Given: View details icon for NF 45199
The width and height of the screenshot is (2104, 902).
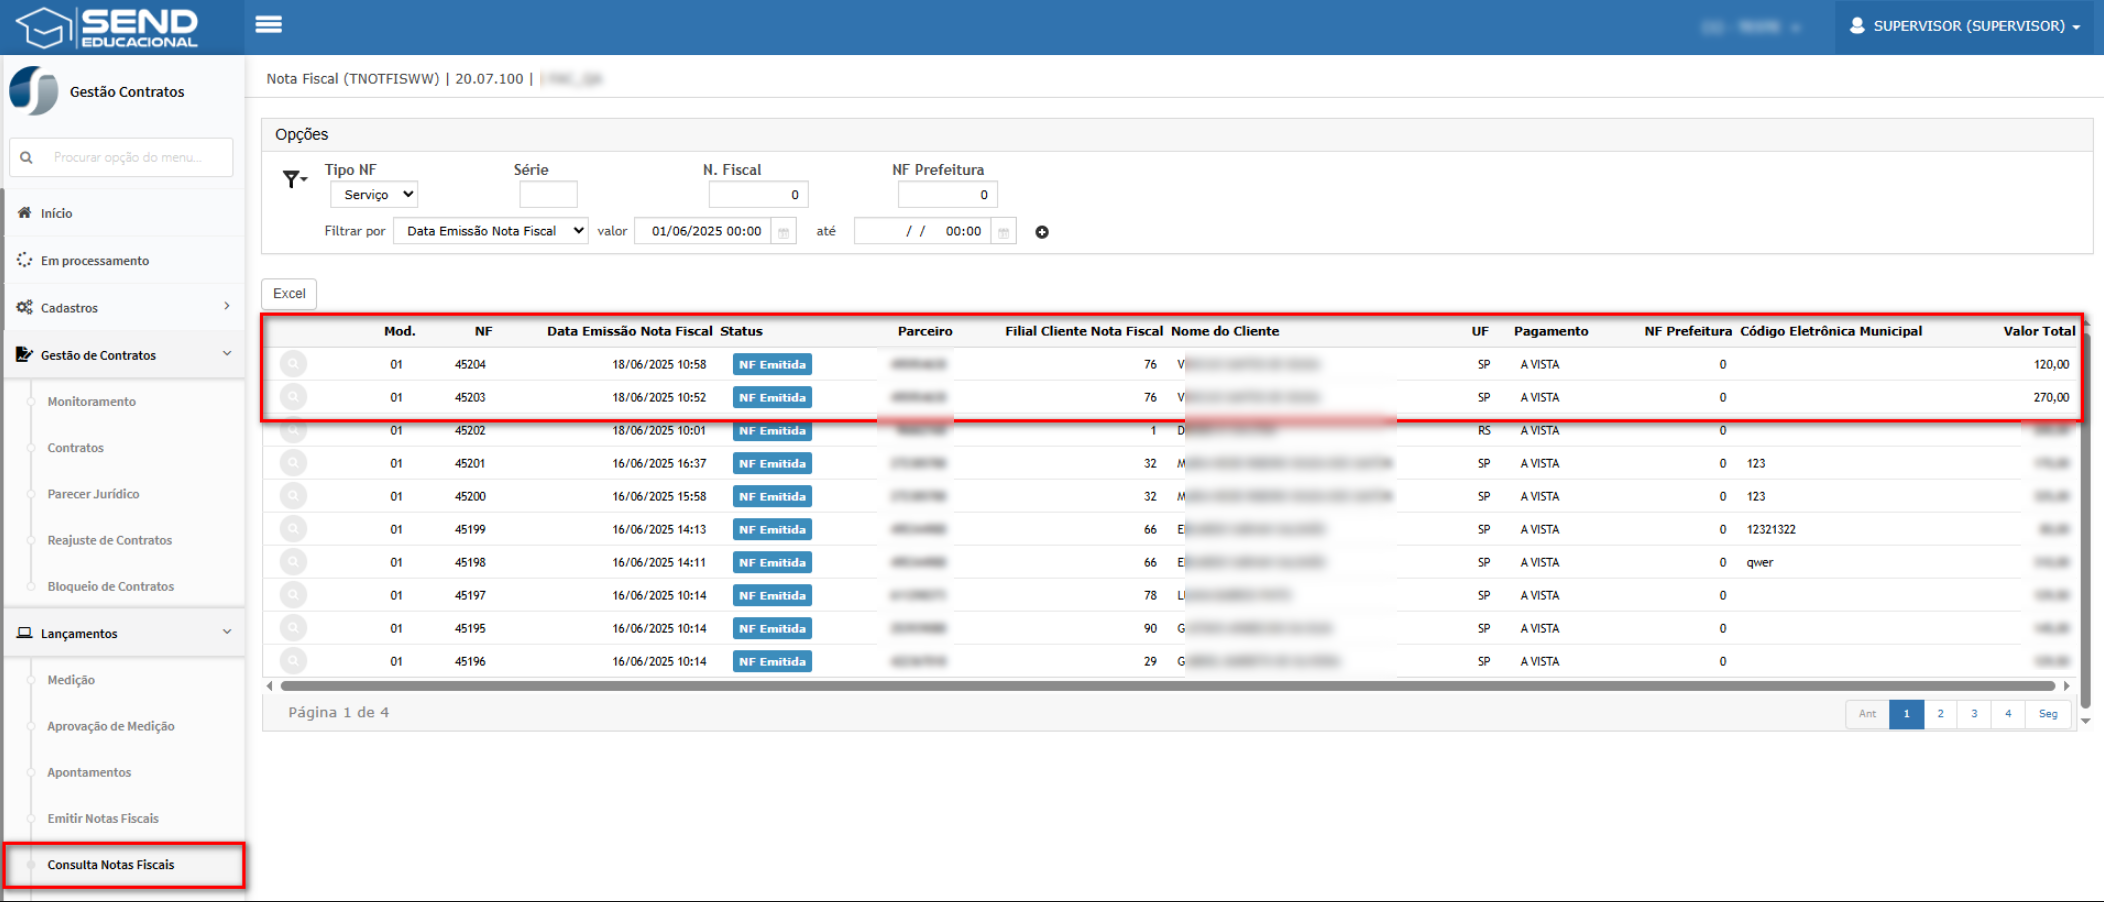Looking at the screenshot, I should pos(293,529).
